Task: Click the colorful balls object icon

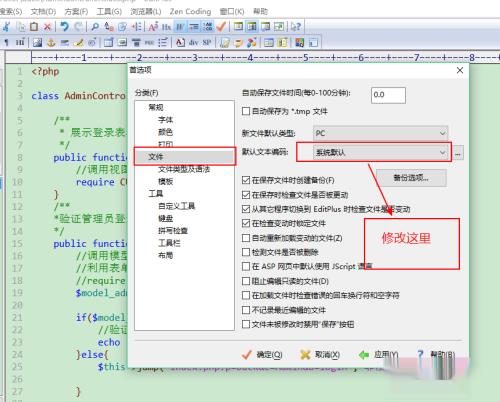Action: pyautogui.click(x=252, y=42)
